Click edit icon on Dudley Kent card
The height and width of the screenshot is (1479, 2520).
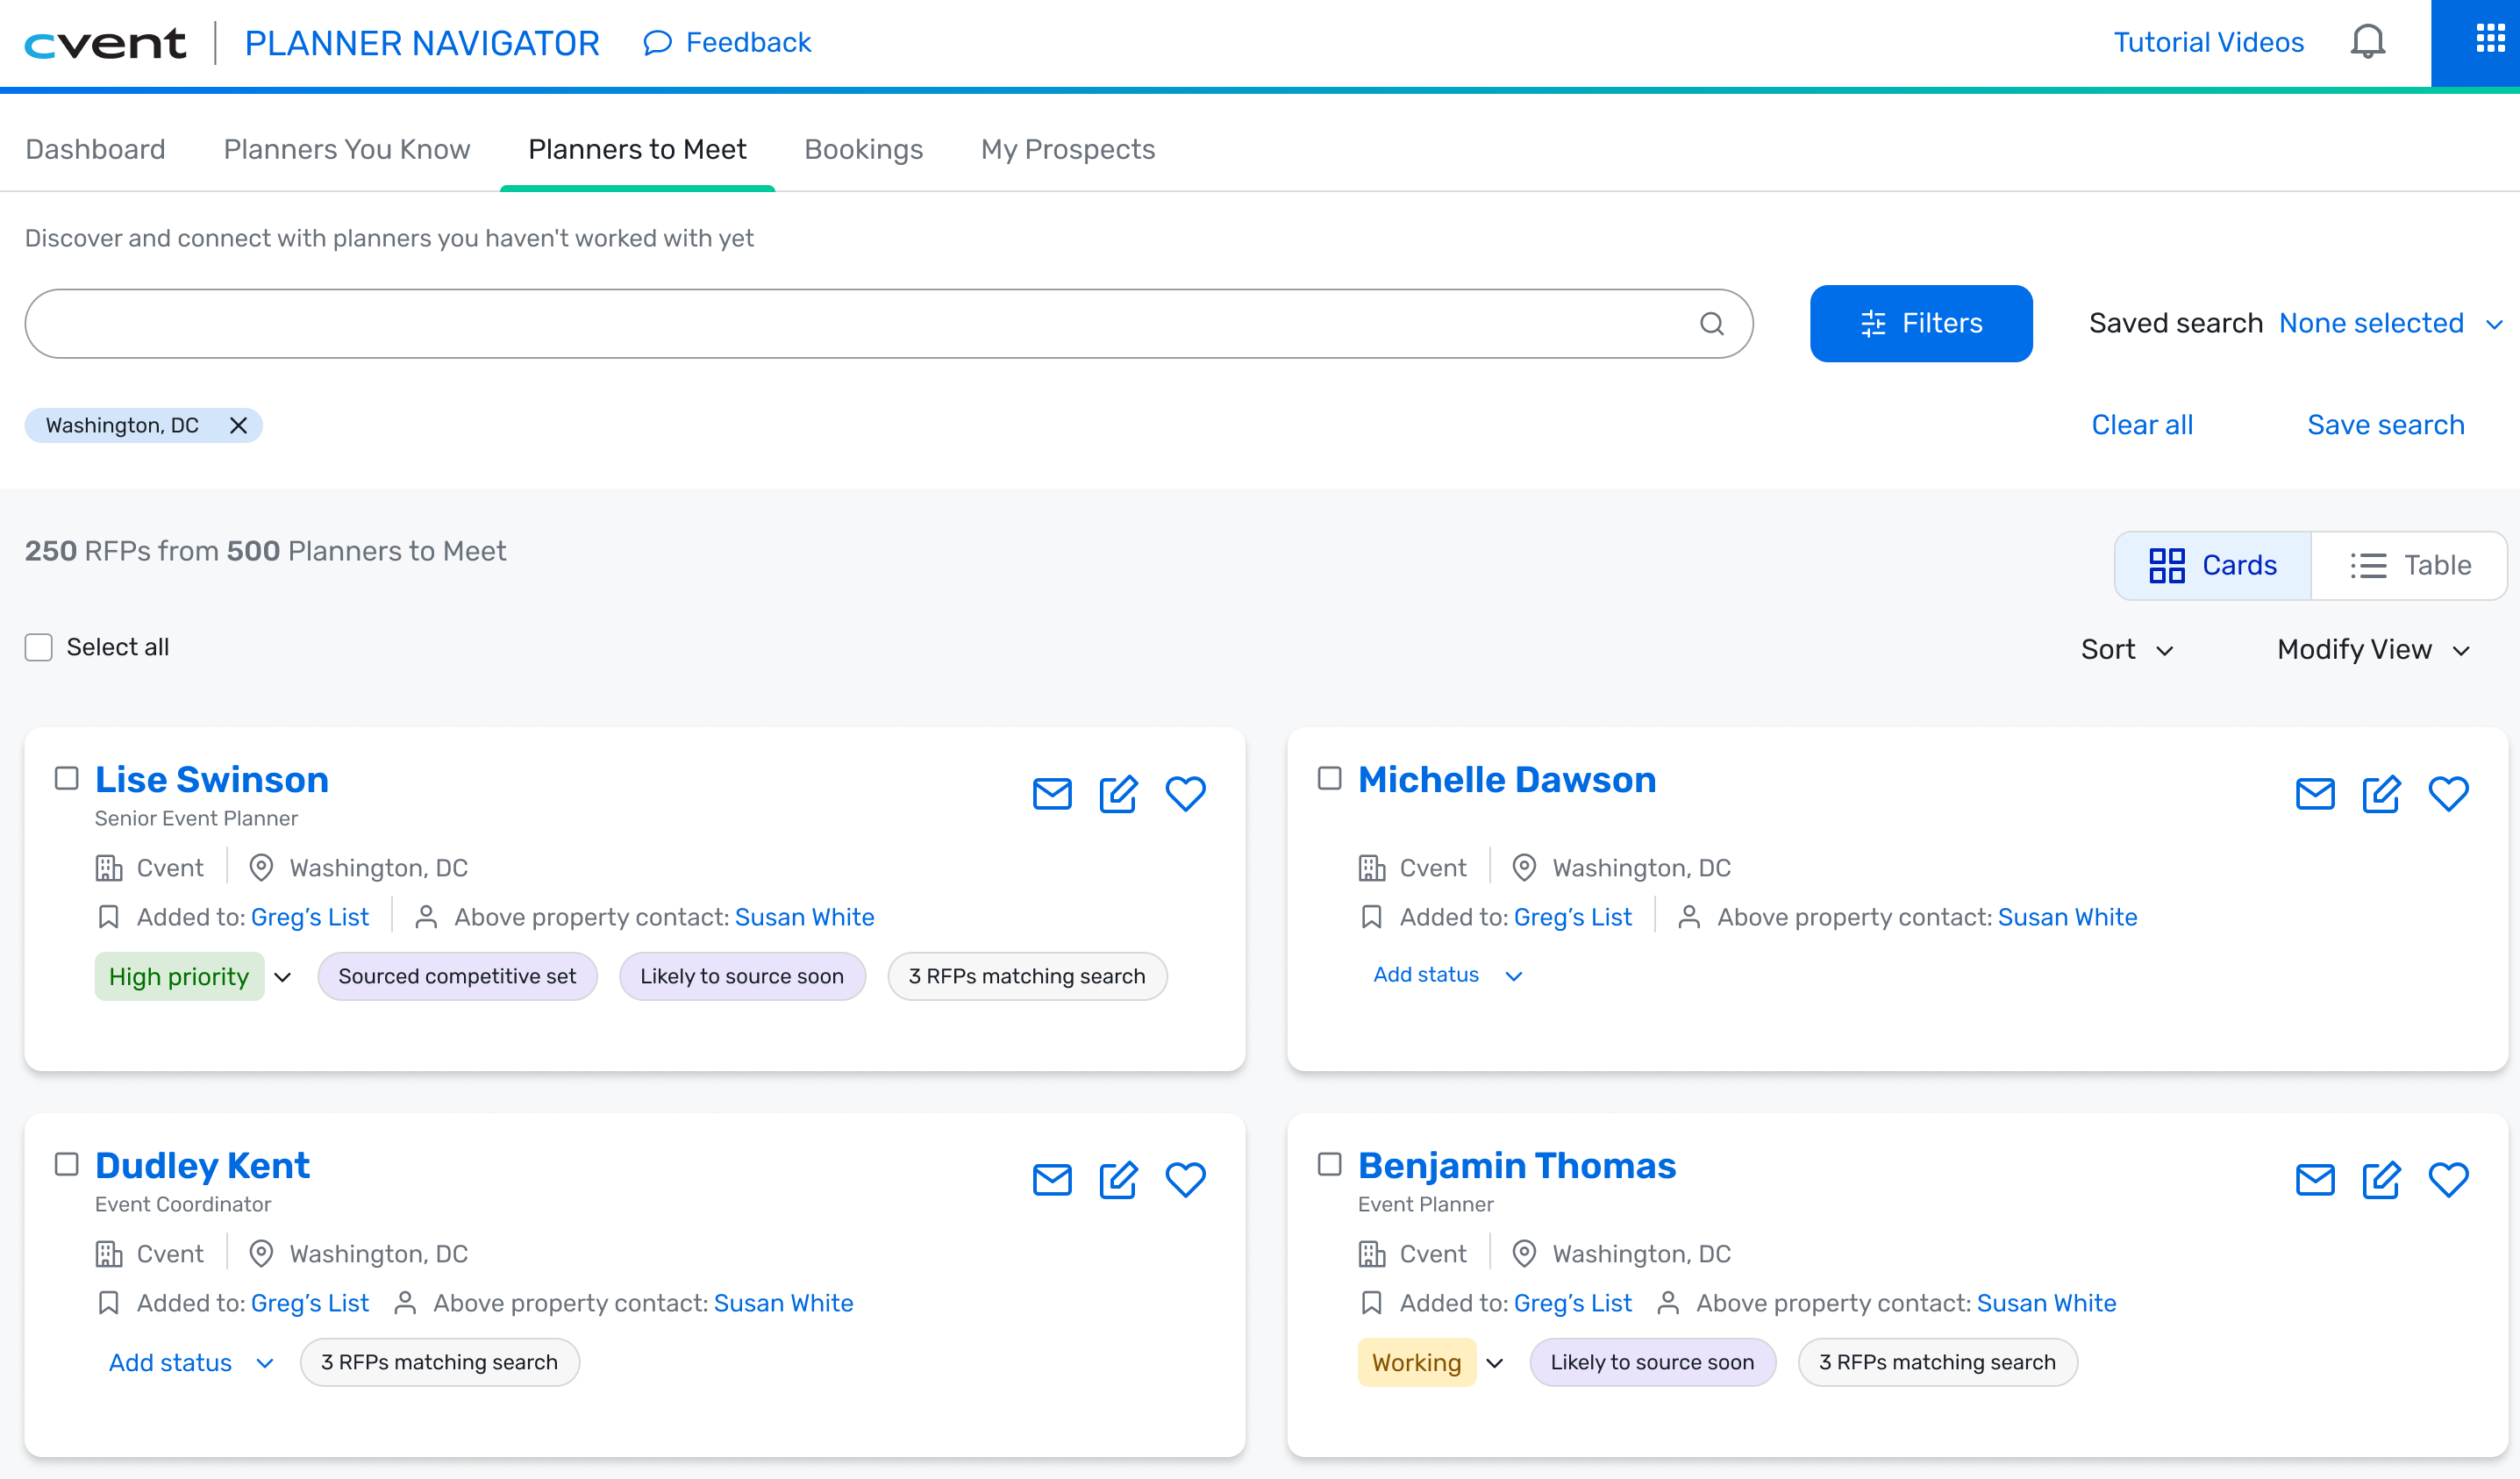point(1118,1180)
